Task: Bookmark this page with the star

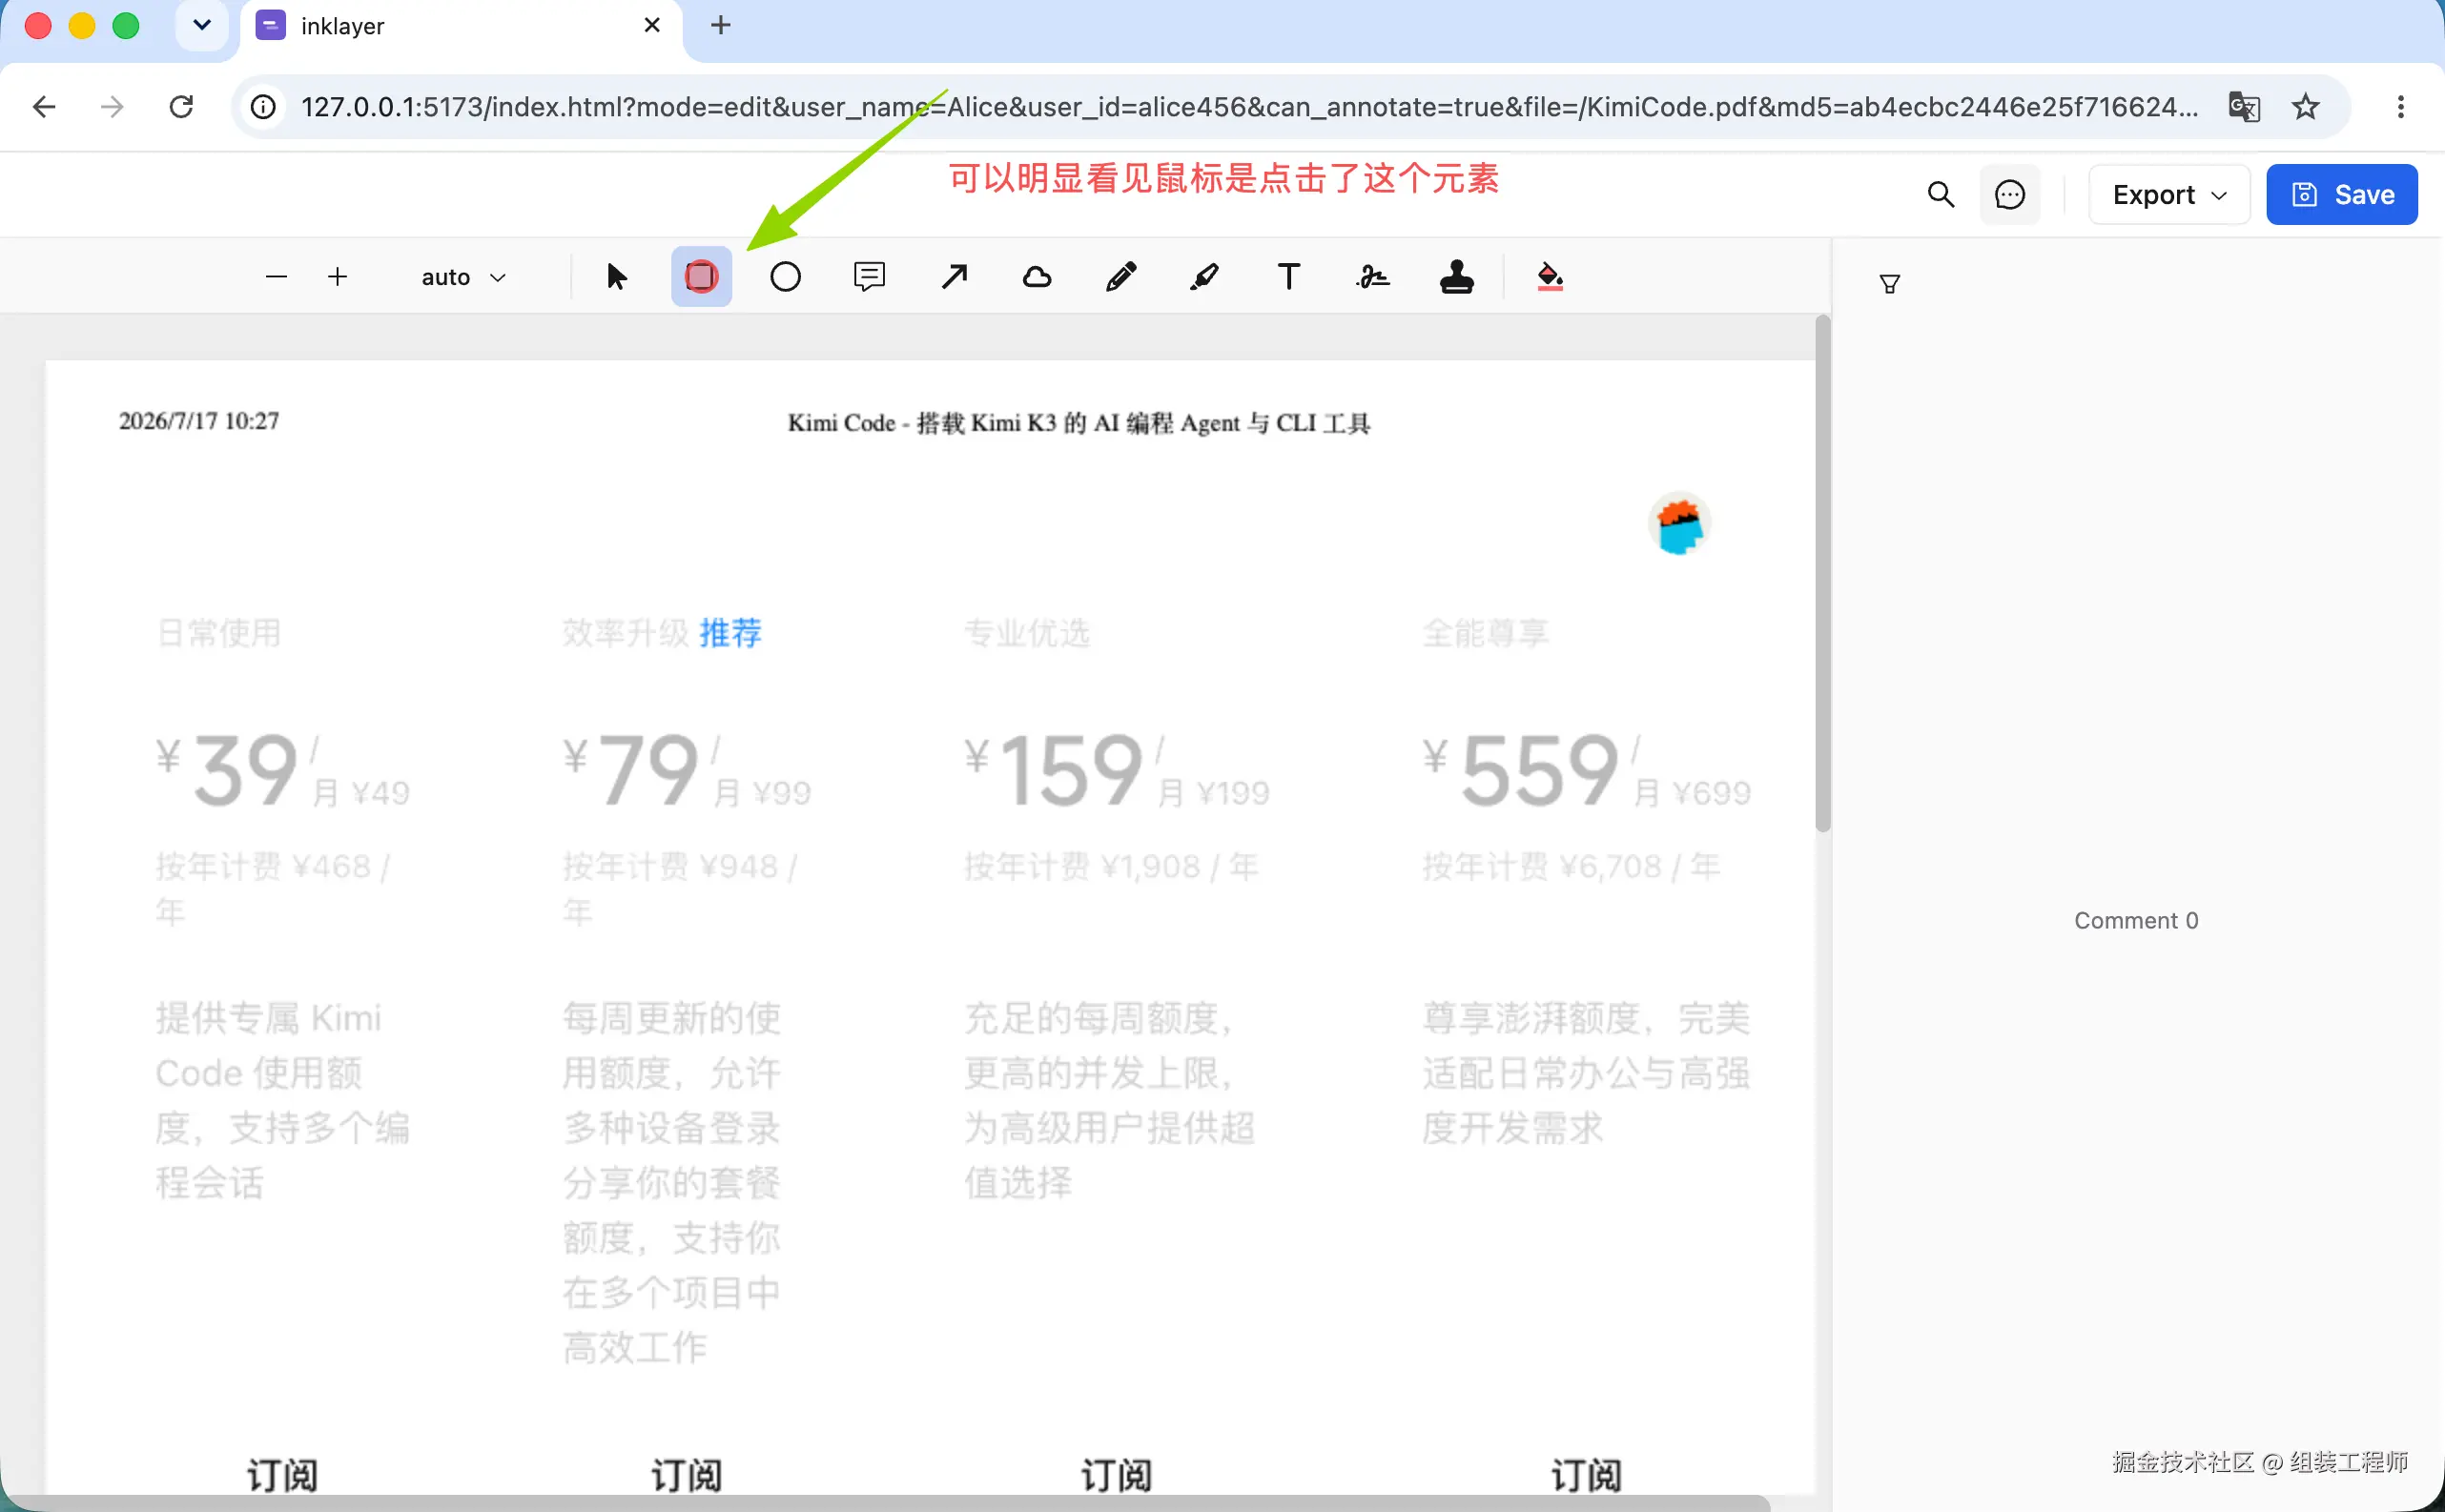Action: (x=2306, y=107)
